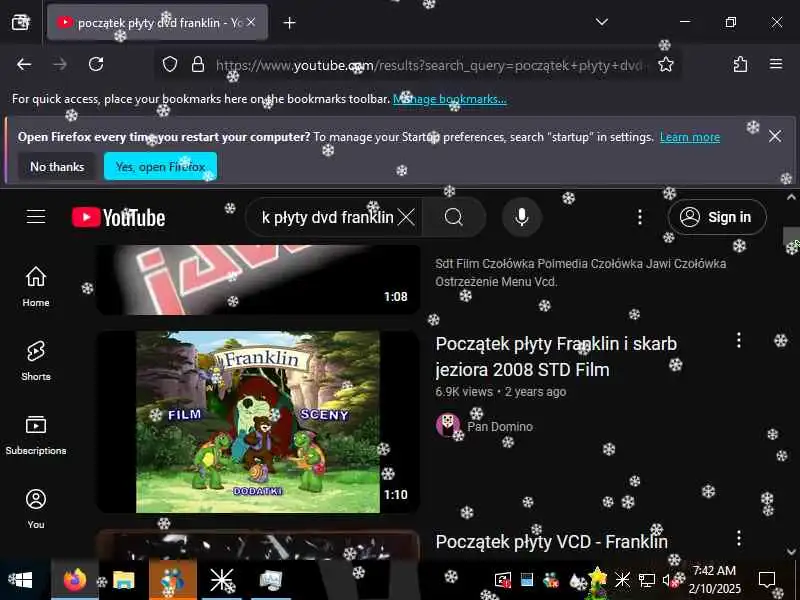
Task: Show site security lock information
Action: (x=198, y=65)
